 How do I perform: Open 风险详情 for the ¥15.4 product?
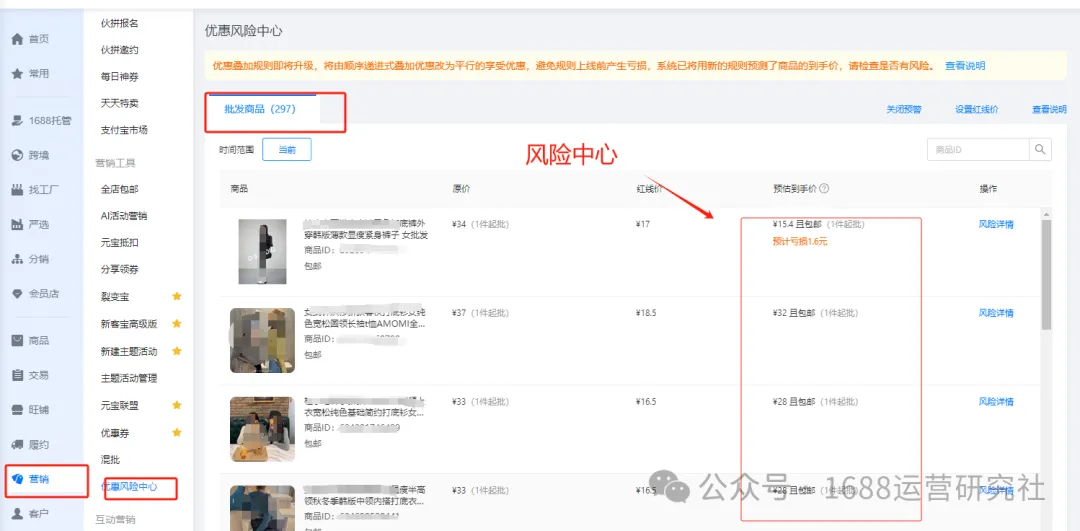[x=996, y=225]
